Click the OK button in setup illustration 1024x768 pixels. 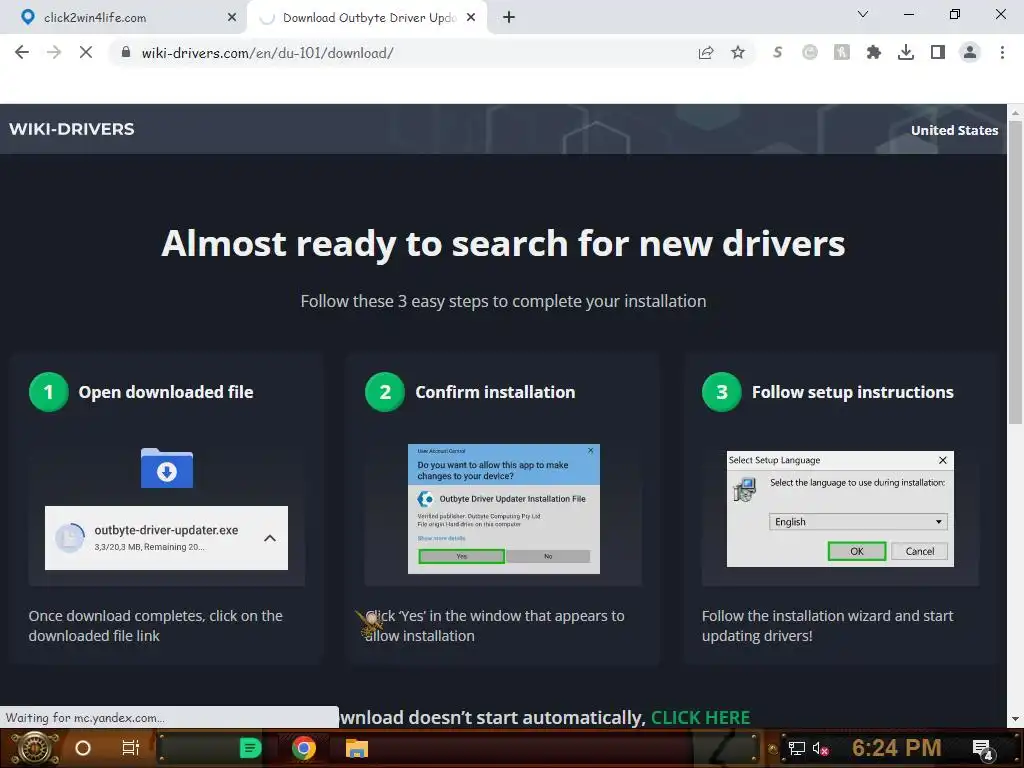pyautogui.click(x=857, y=551)
